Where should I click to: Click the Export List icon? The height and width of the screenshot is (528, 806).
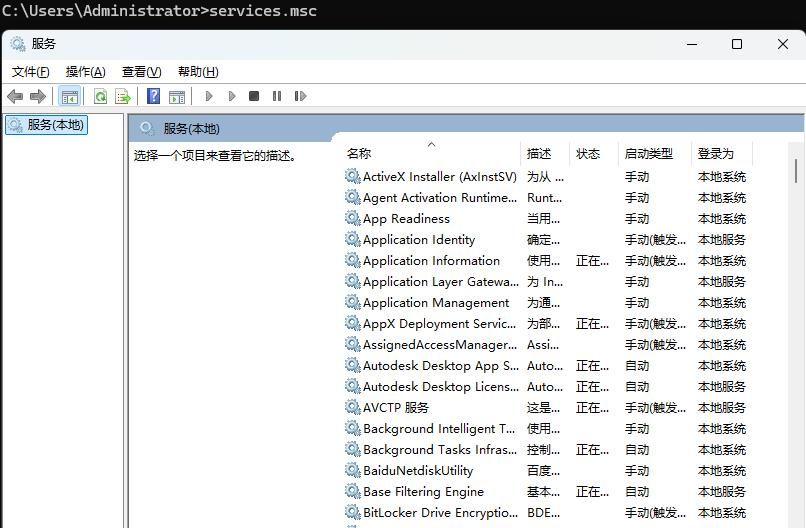[123, 97]
